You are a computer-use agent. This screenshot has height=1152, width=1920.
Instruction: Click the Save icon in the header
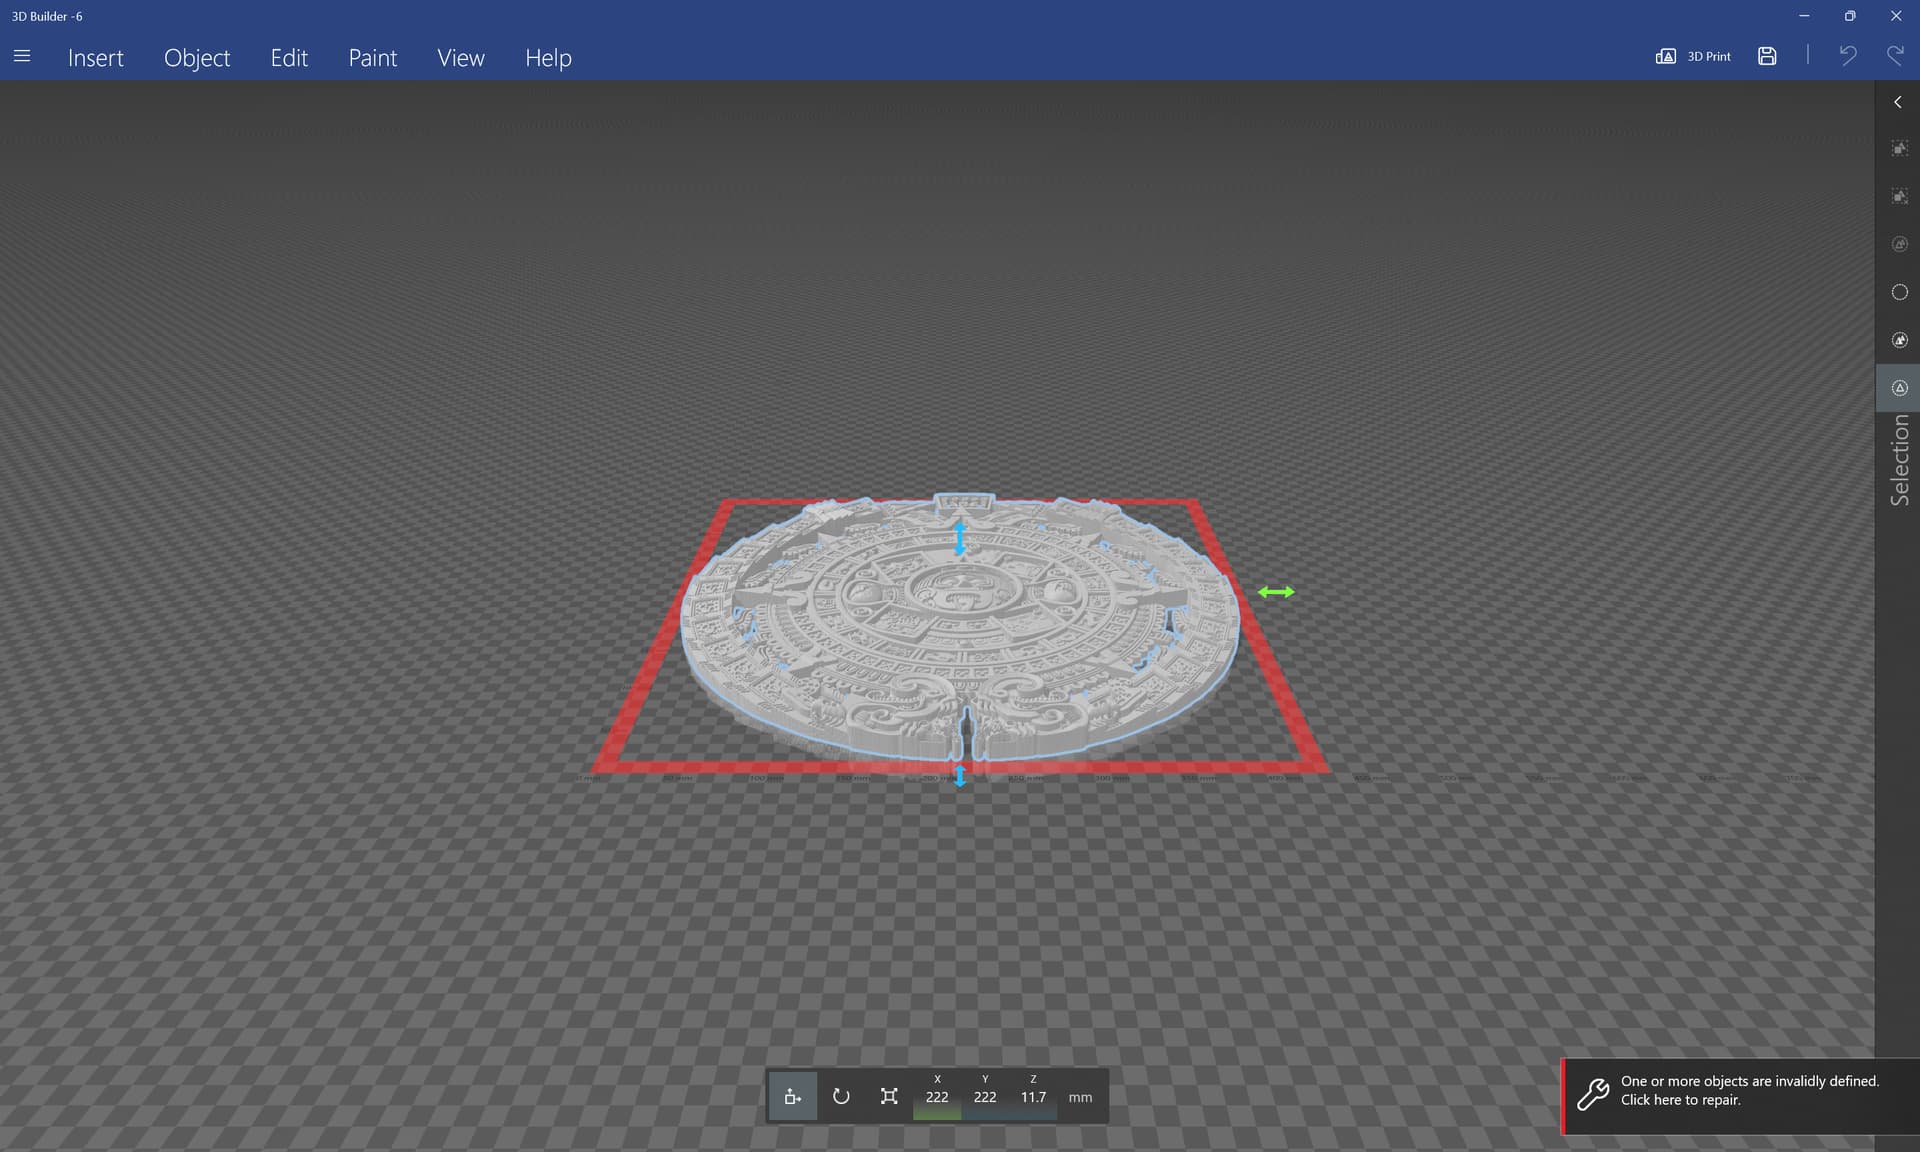click(x=1767, y=56)
